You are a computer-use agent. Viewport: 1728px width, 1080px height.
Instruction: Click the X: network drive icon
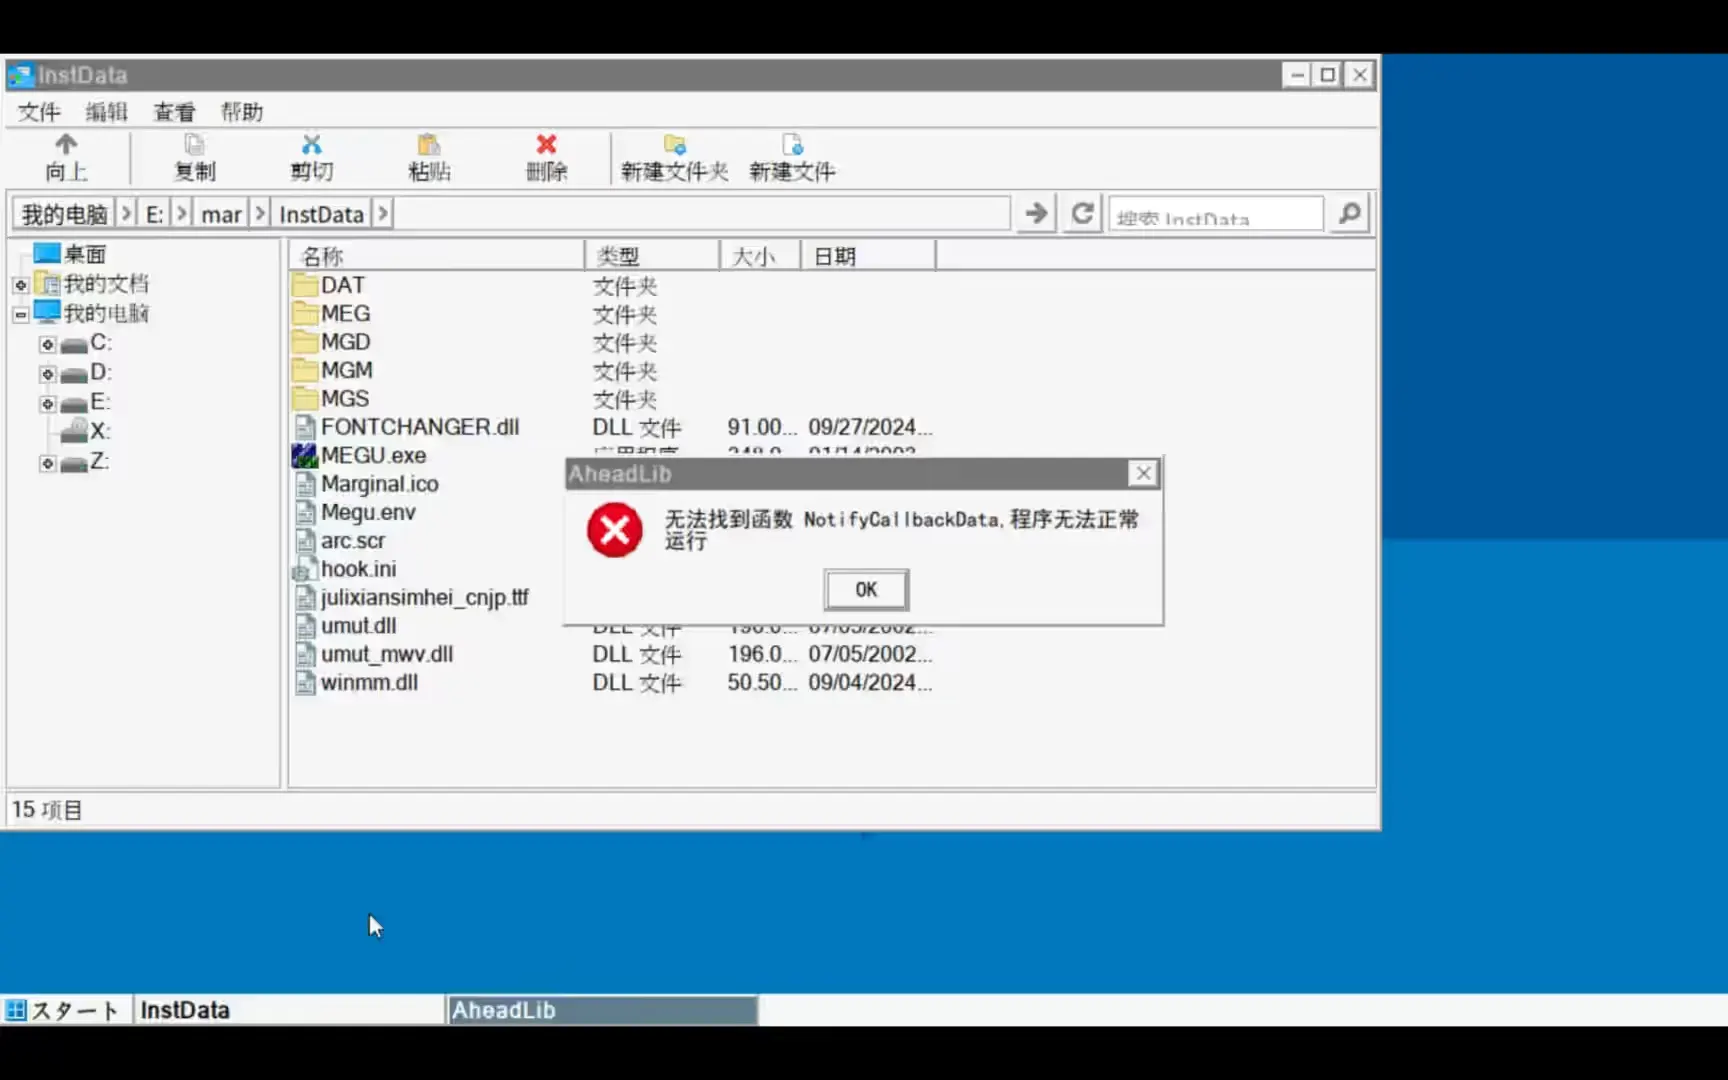[74, 431]
